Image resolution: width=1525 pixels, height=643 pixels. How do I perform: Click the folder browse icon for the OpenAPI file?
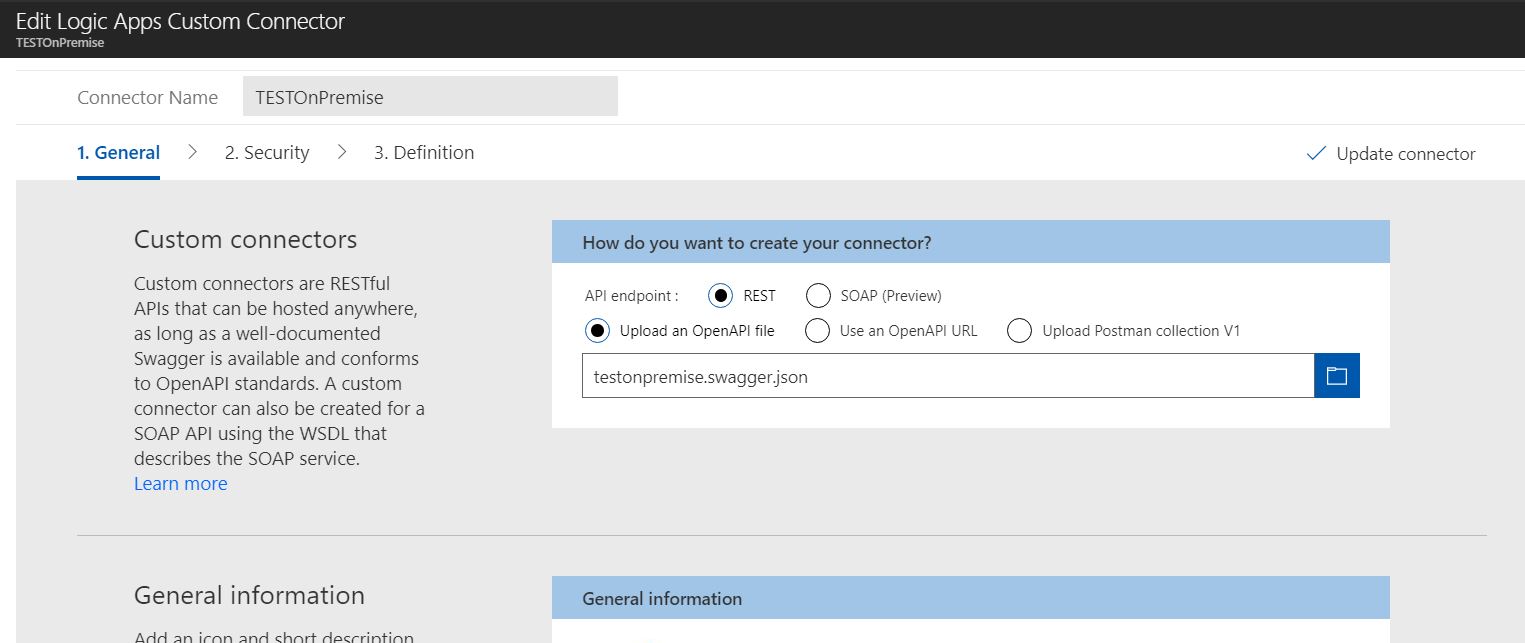click(x=1337, y=376)
